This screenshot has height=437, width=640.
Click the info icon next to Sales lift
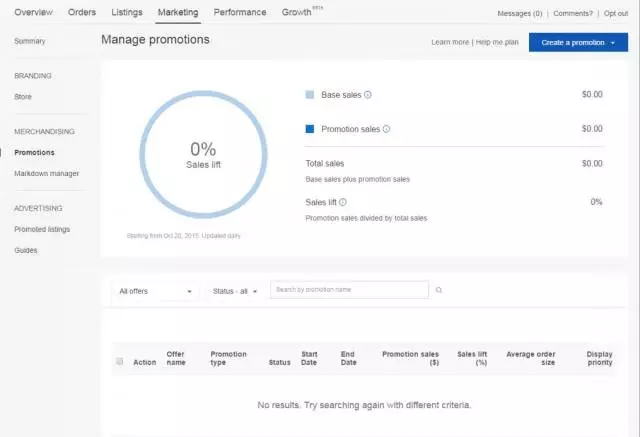343,202
